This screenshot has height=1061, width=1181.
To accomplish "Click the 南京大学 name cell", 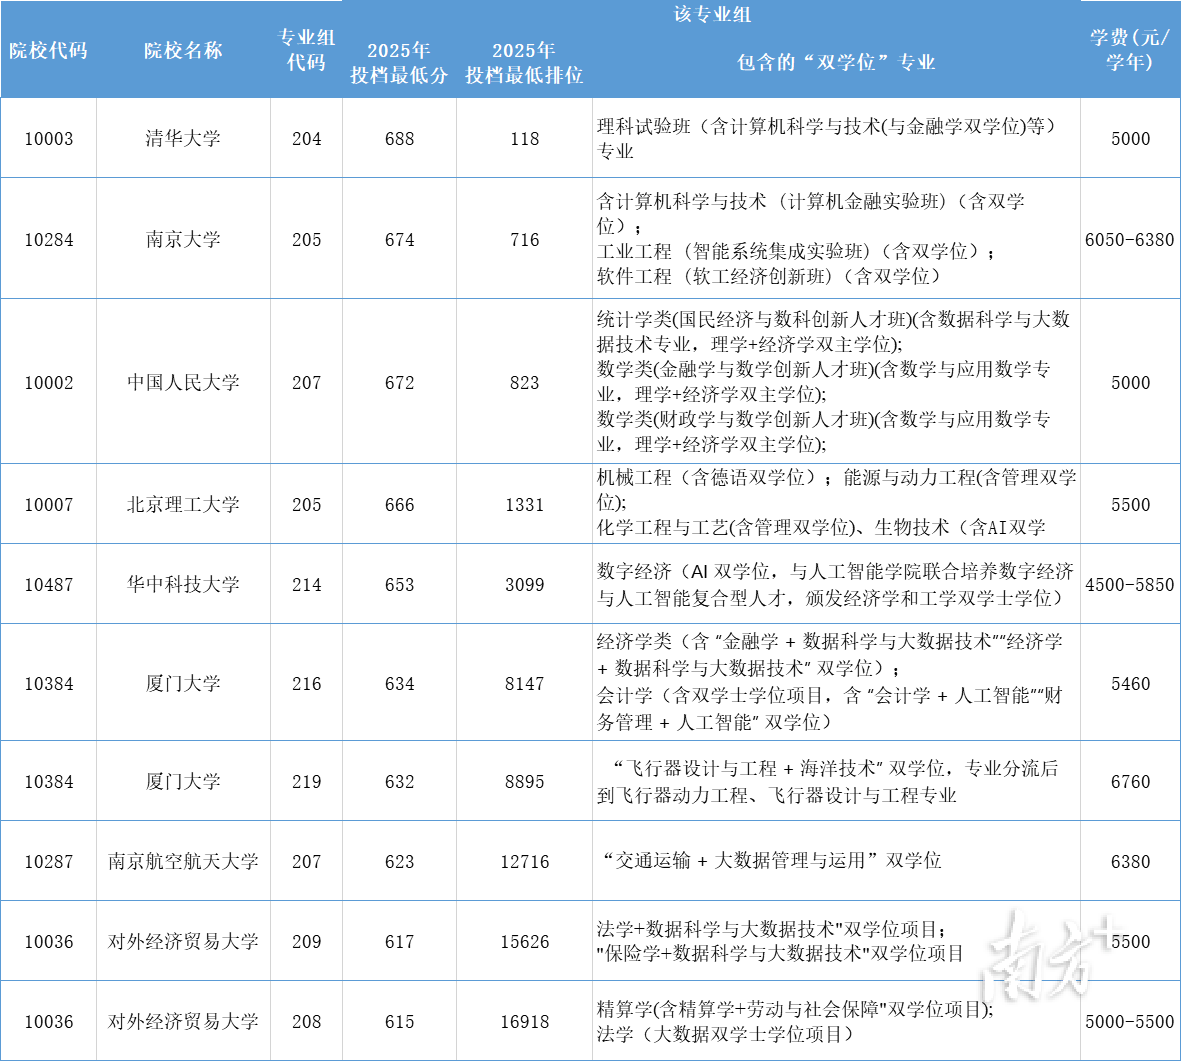I will coord(183,240).
